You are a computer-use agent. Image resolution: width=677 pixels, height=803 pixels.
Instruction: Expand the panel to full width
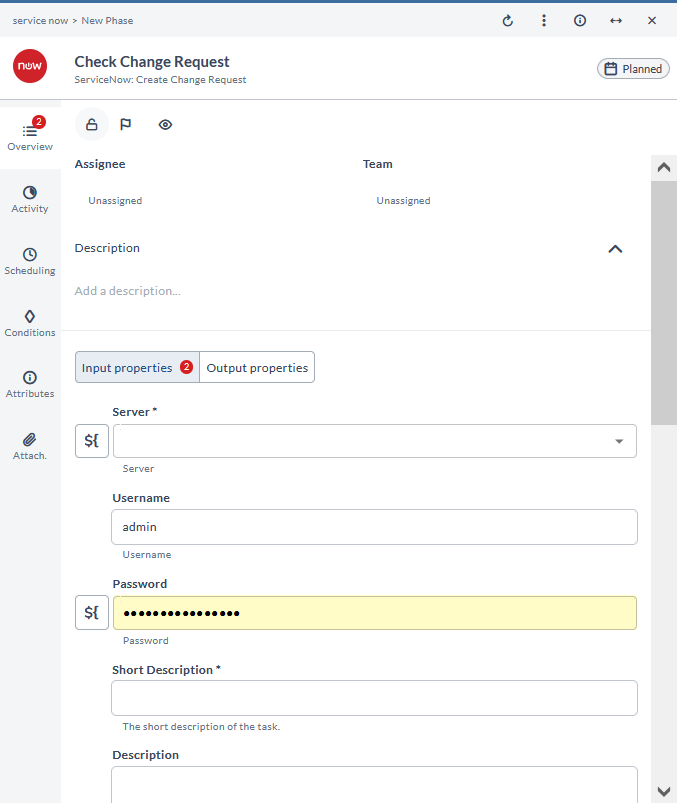click(x=615, y=20)
